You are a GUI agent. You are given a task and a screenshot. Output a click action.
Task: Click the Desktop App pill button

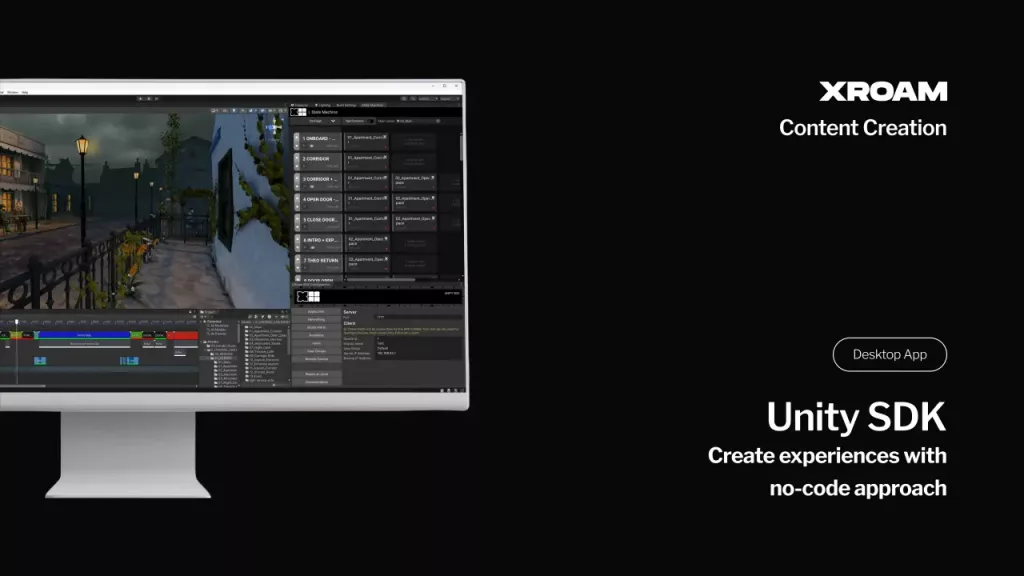point(889,355)
